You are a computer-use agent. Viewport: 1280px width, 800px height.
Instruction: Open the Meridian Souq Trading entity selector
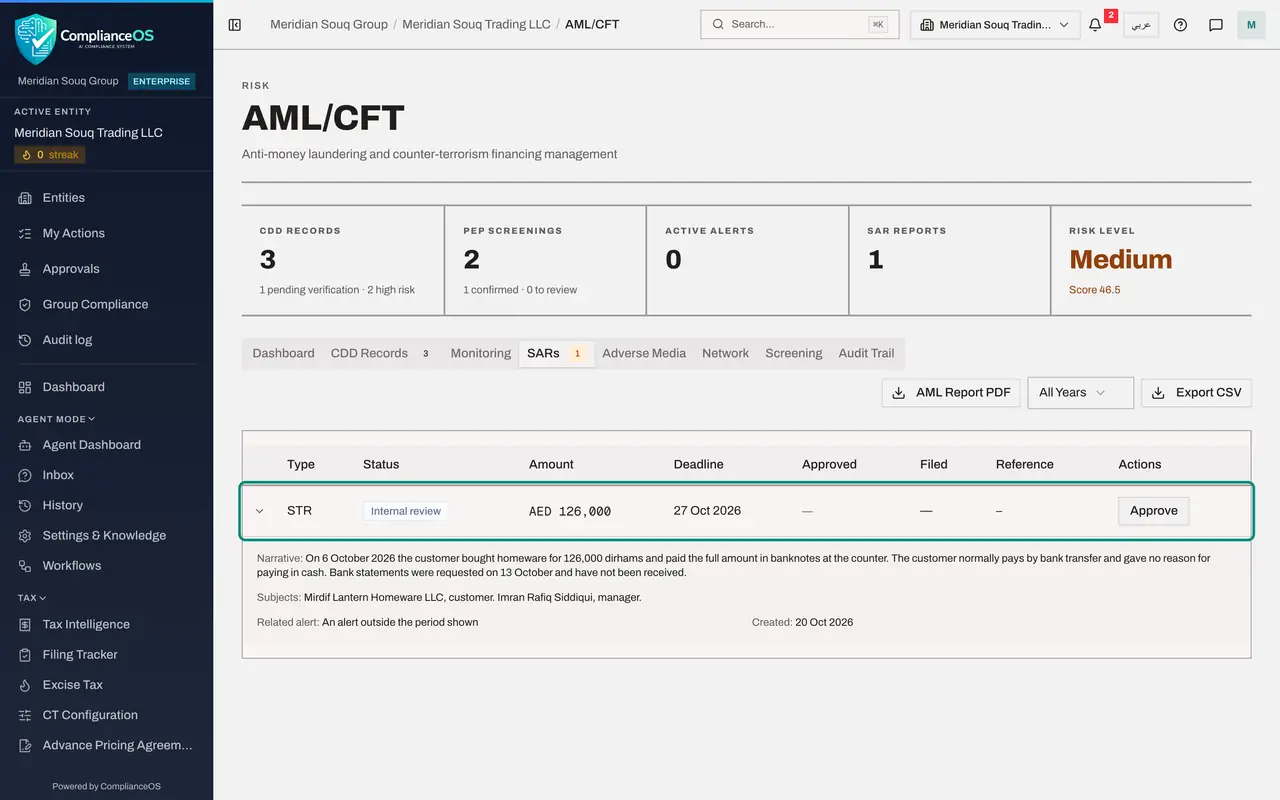[995, 25]
